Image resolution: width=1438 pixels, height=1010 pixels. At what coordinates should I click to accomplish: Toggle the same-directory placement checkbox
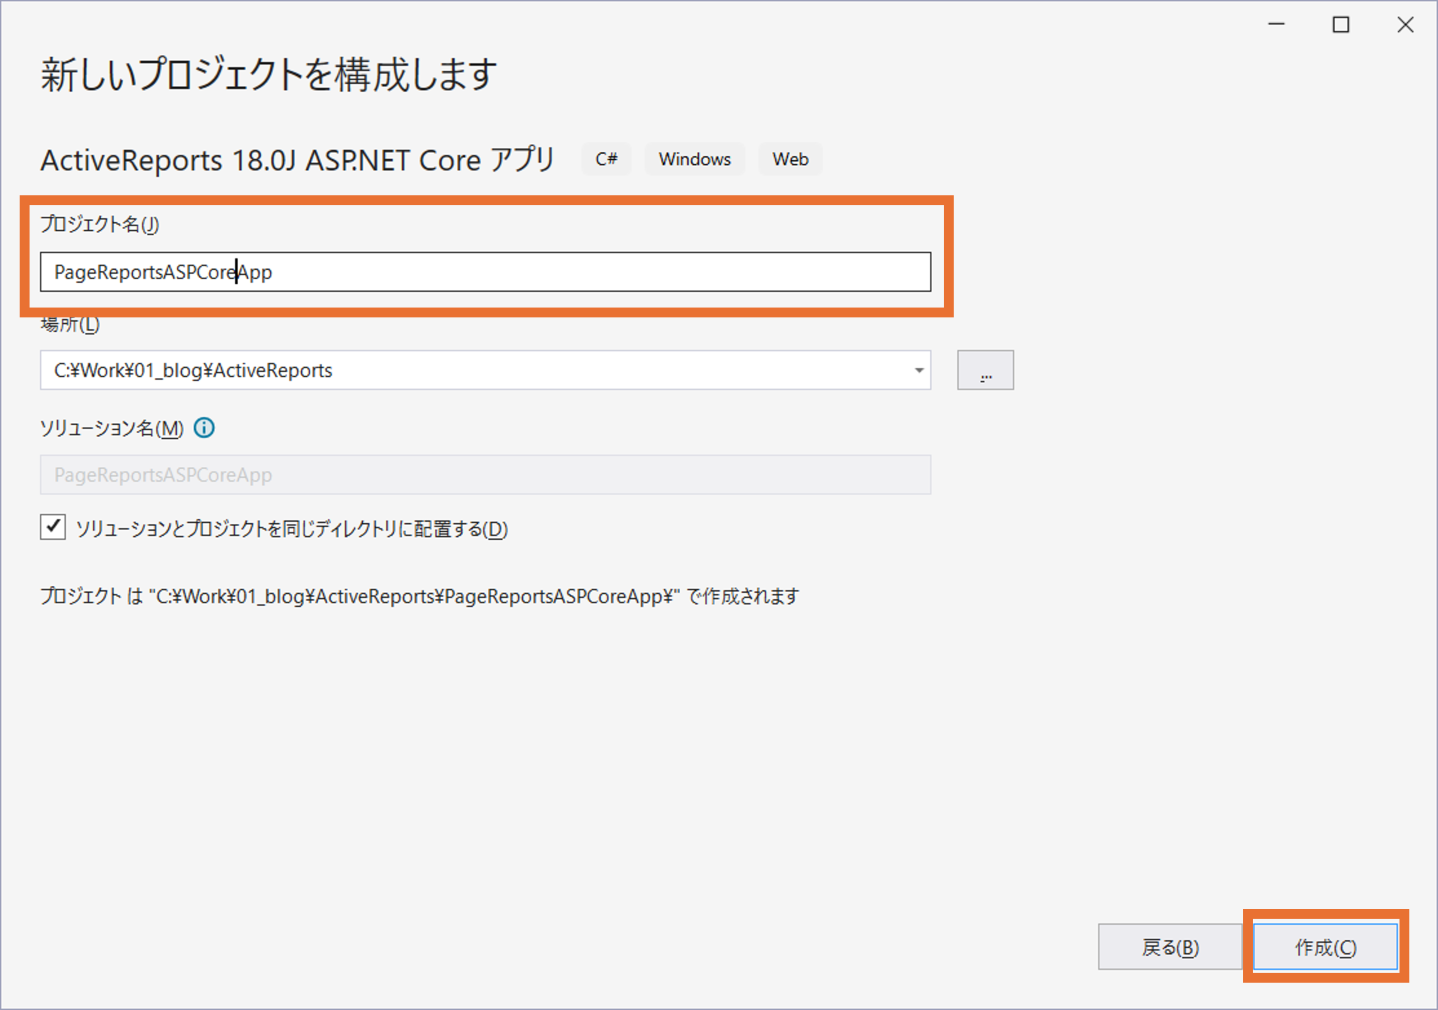pos(53,527)
